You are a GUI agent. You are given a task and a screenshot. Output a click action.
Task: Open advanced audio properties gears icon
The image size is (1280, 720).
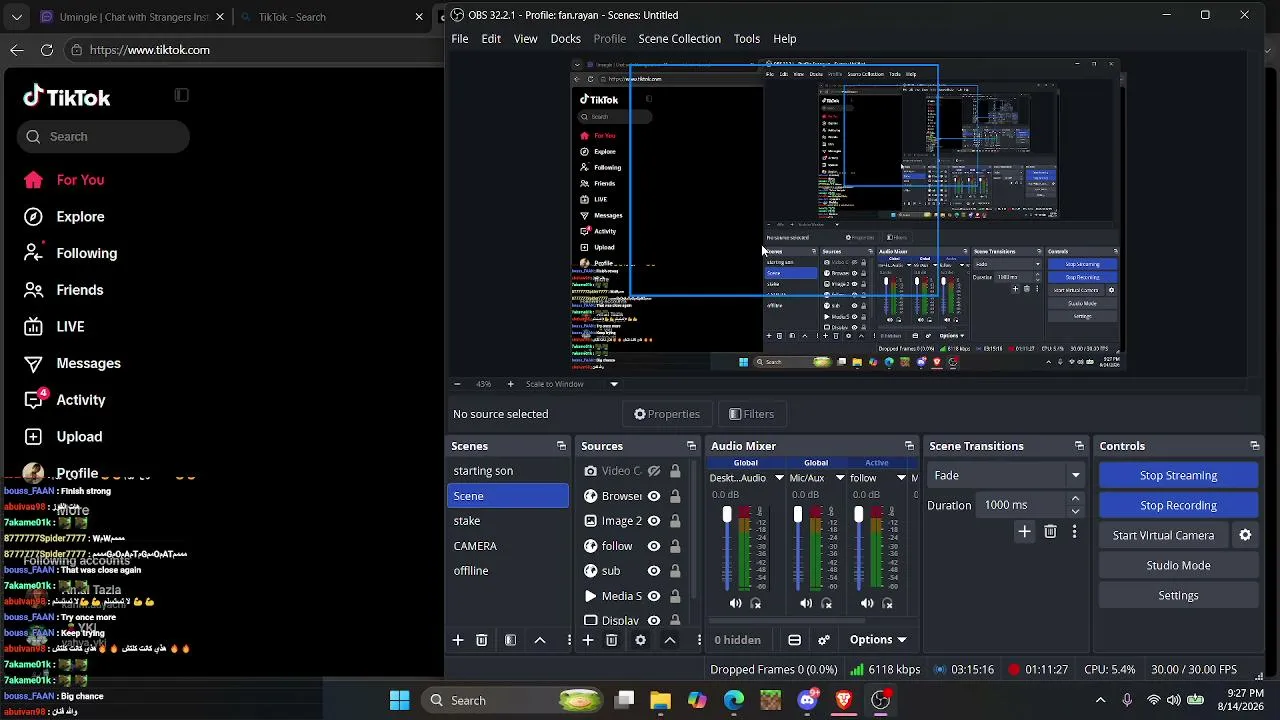[824, 640]
